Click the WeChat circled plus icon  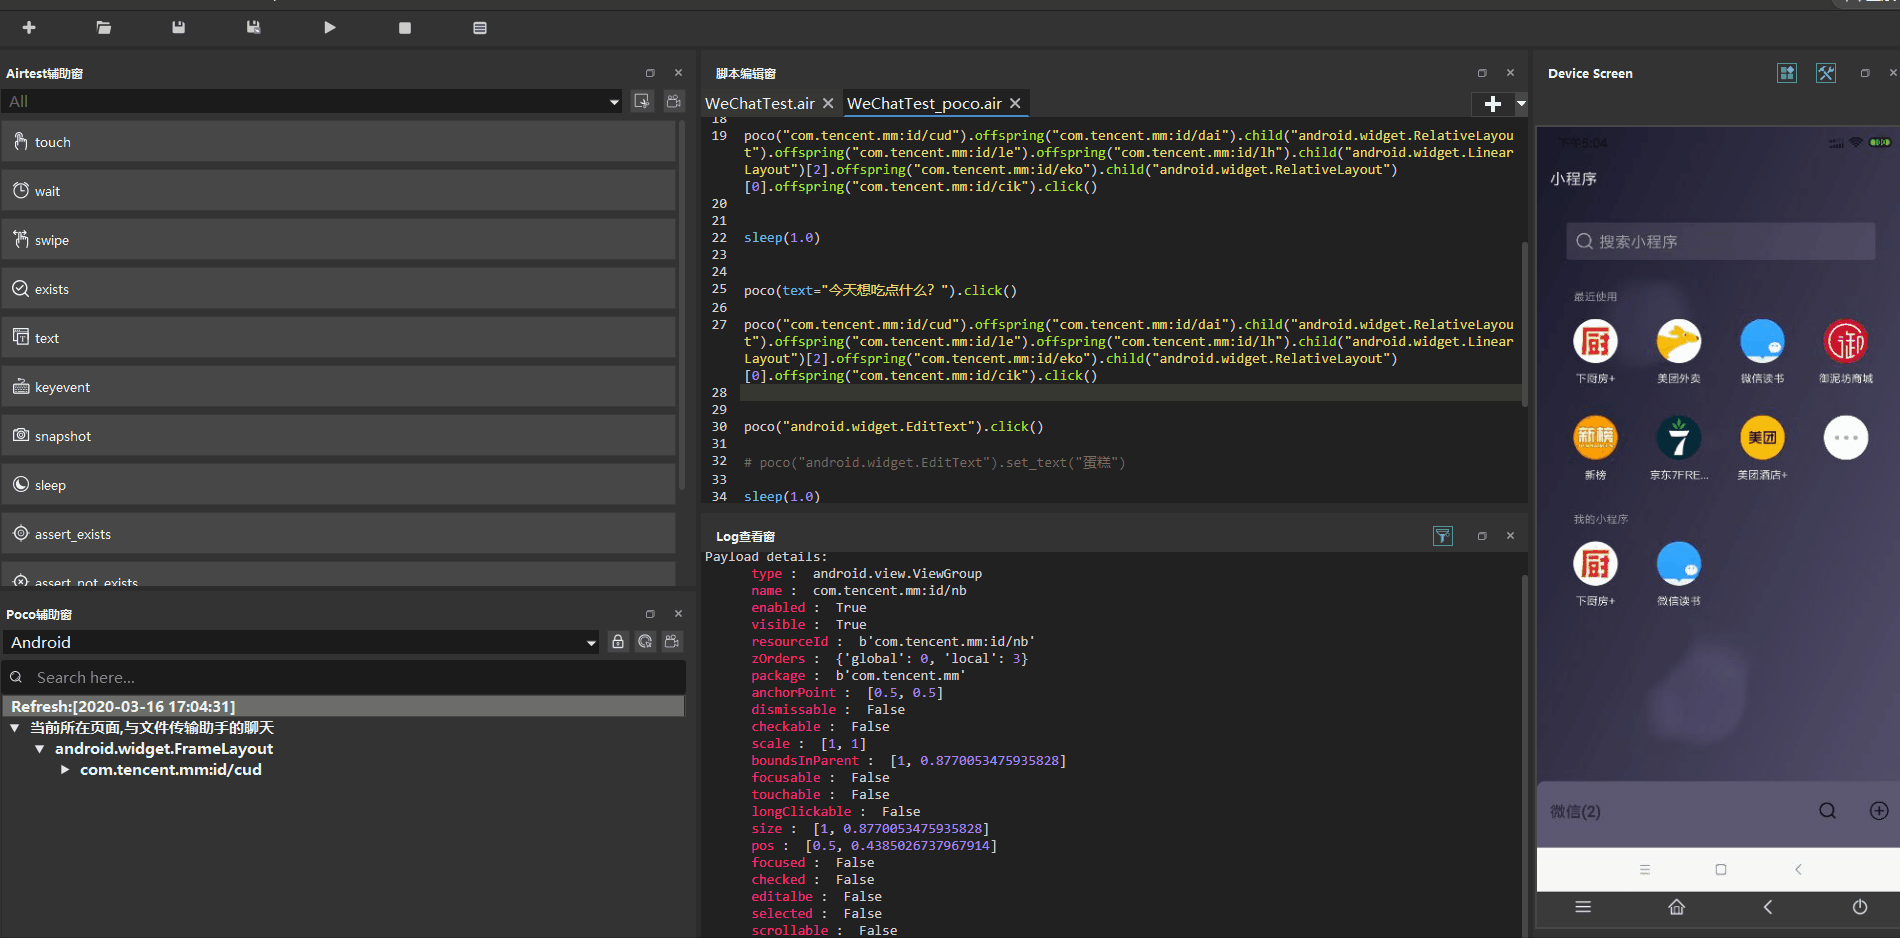click(x=1879, y=811)
